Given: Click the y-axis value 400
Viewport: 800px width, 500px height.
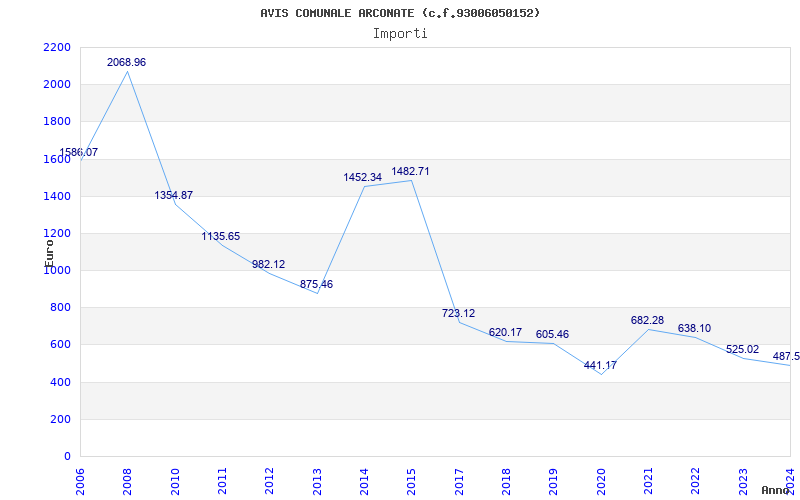Looking at the screenshot, I should pyautogui.click(x=61, y=383).
